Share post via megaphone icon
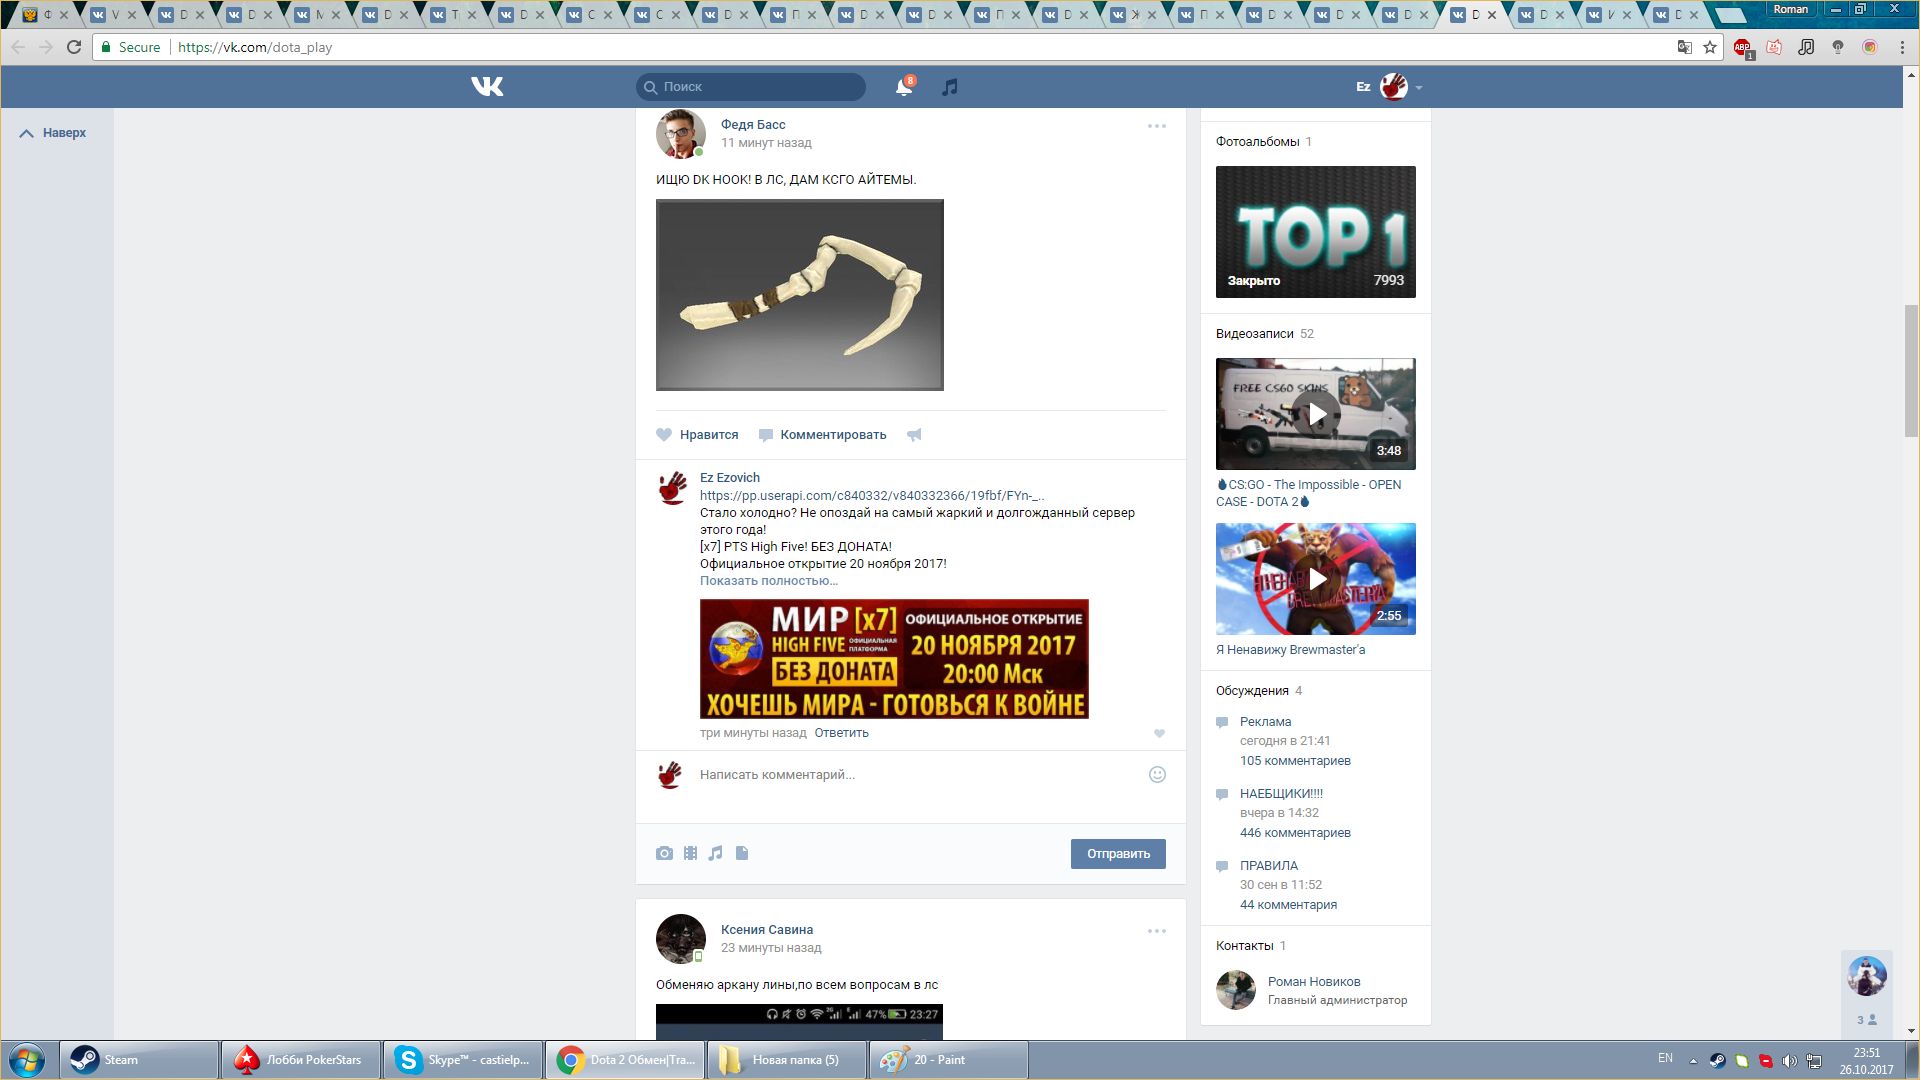Screen dimensions: 1920x1080 (x=914, y=435)
